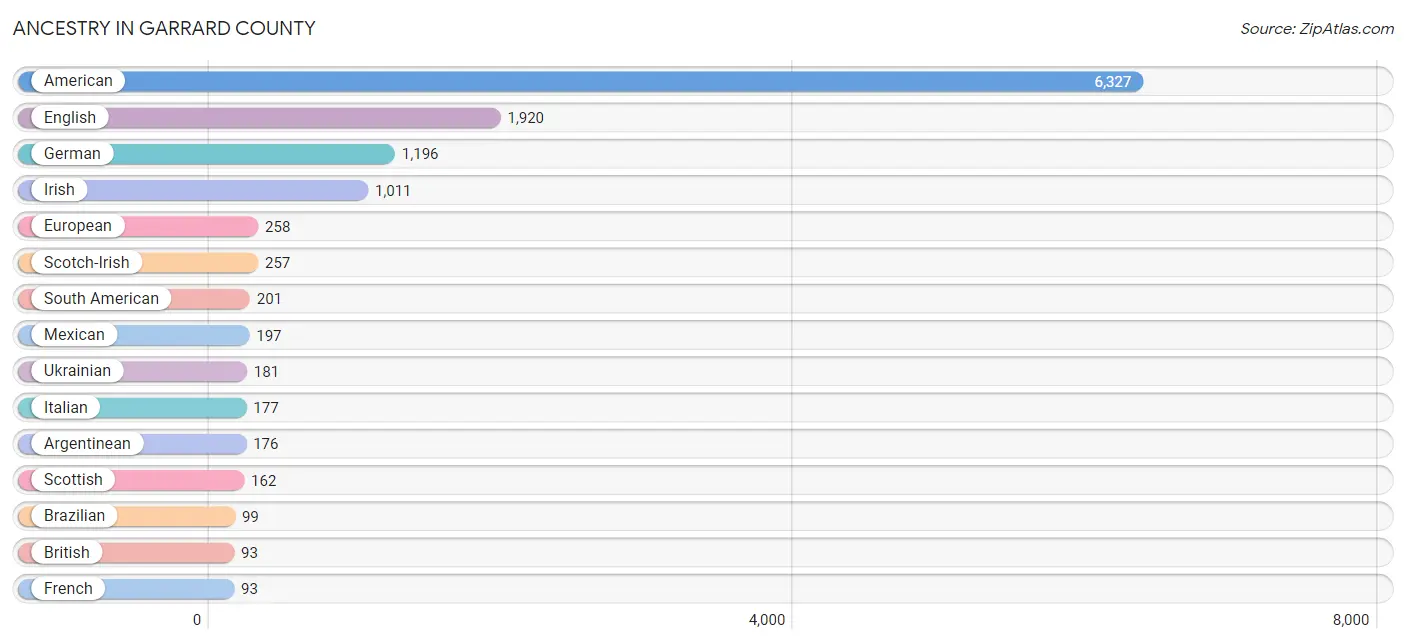Select the Mexican label pill
The image size is (1406, 644).
point(74,335)
